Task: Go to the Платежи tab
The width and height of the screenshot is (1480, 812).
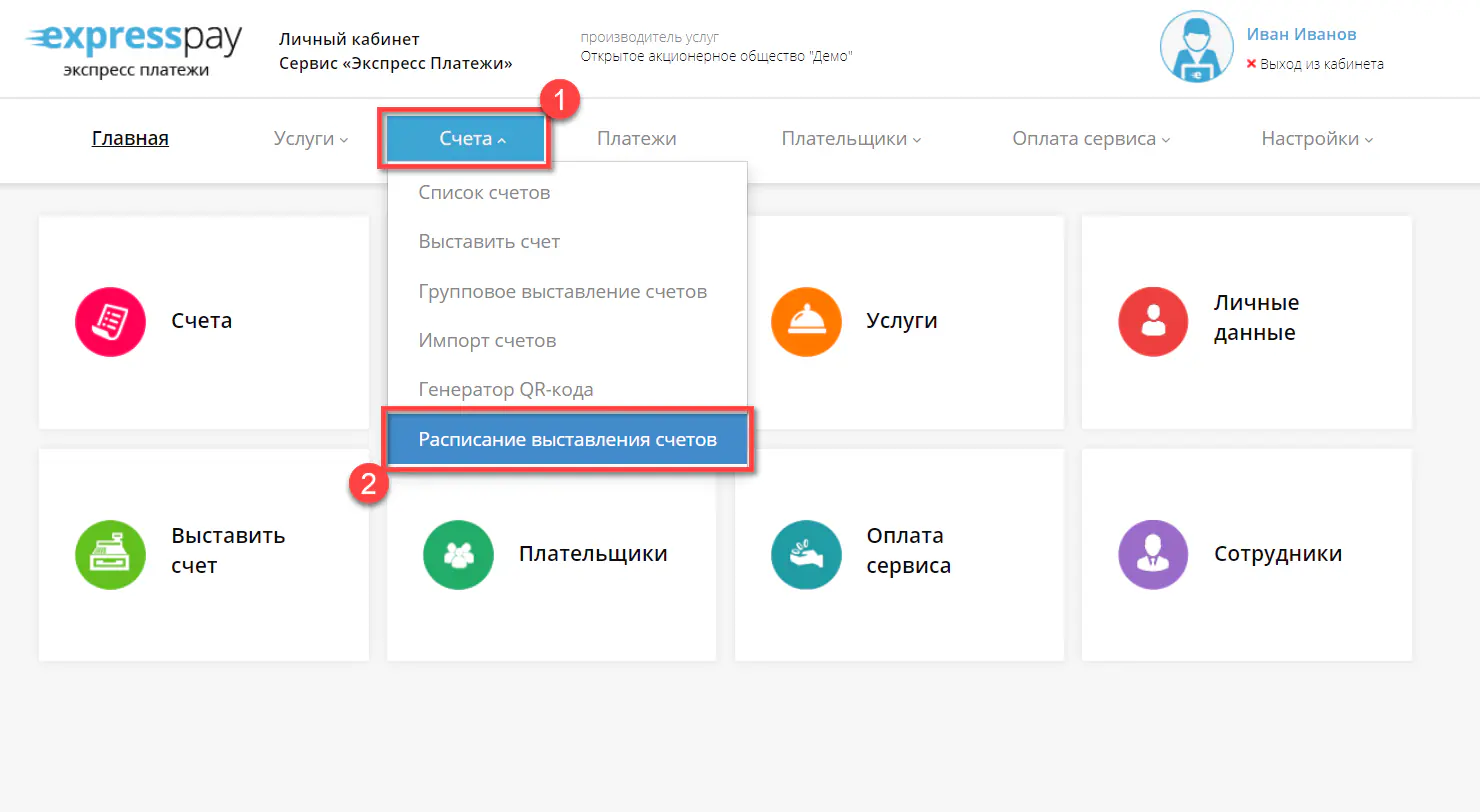Action: [636, 139]
